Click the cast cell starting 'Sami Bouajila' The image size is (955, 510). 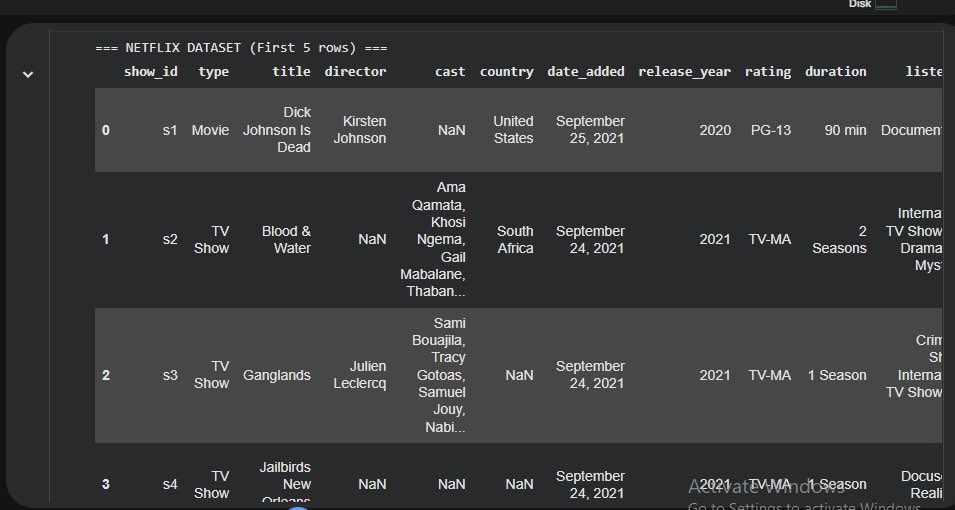coord(441,375)
